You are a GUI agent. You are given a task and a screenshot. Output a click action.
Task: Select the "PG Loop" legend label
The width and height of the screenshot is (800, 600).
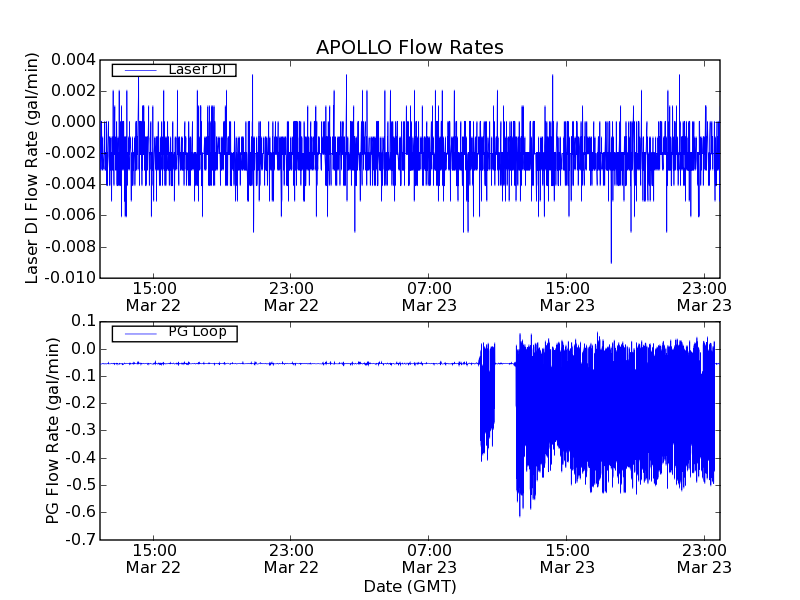point(197,332)
